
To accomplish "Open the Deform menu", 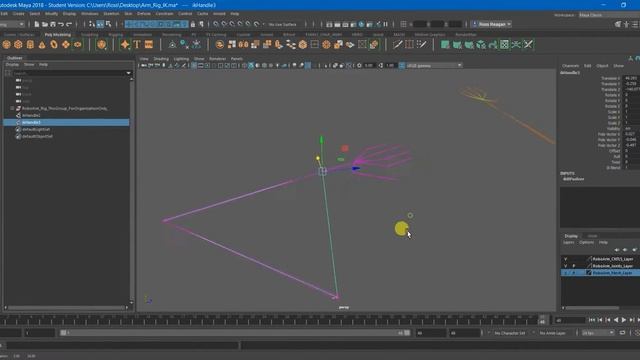I will click(x=144, y=13).
